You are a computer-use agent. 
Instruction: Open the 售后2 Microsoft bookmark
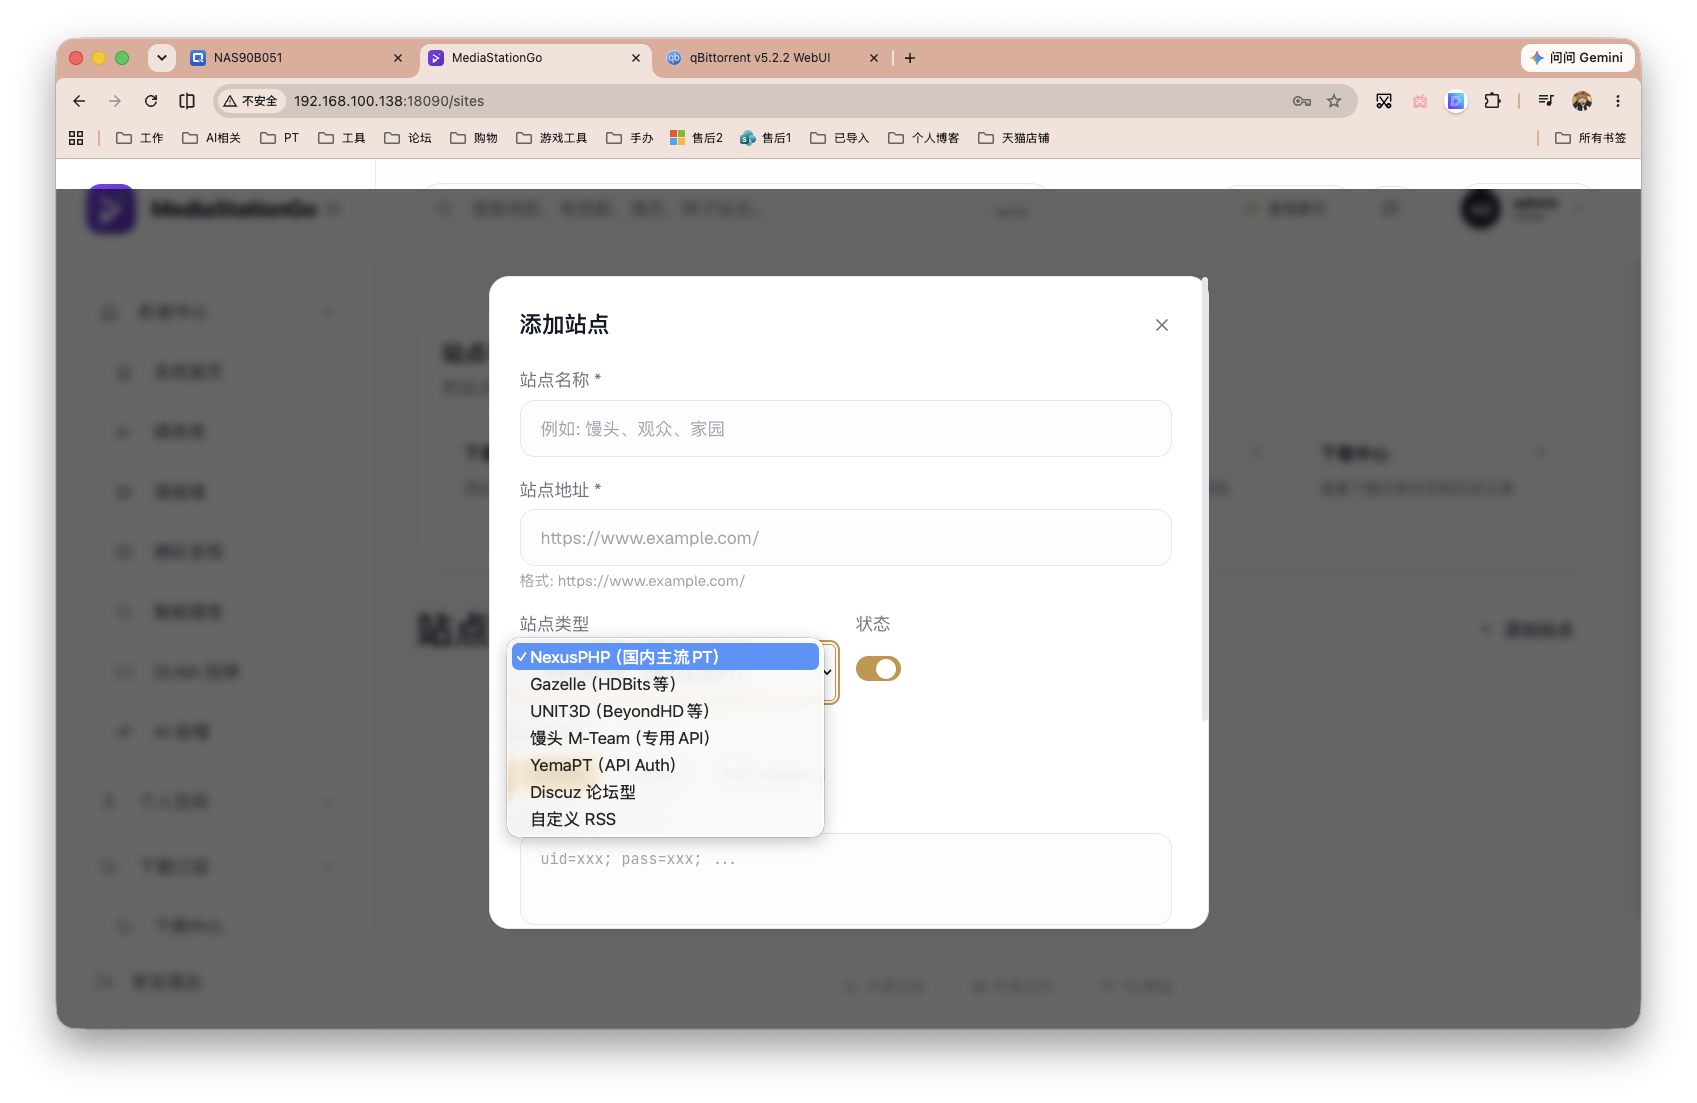tap(697, 138)
